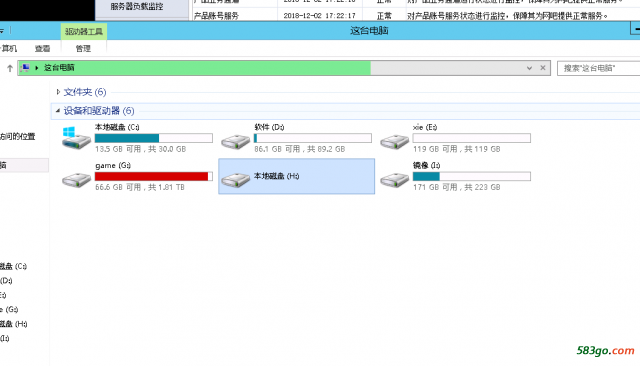The image size is (640, 366).
Task: Collapse the 设备和驱动器 (6) group
Action: coord(58,111)
